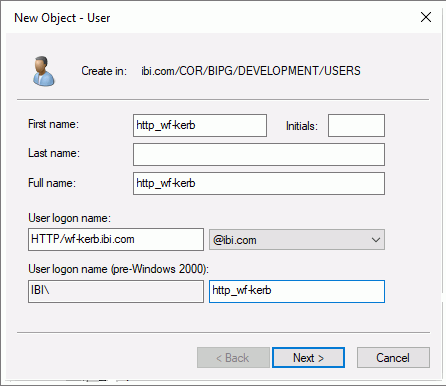Click the ibi.com/COR/BIPG/DEVELOPMENT/USERS path text
446x386 pixels.
tap(251, 71)
